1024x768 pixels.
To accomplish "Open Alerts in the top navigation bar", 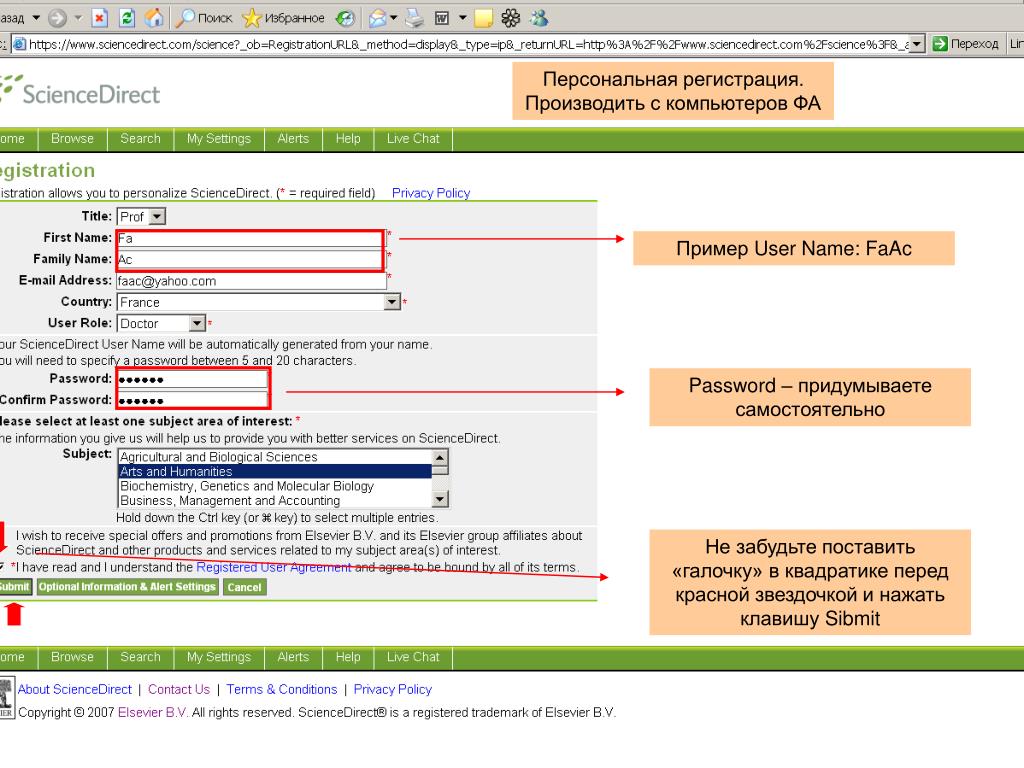I will point(293,138).
